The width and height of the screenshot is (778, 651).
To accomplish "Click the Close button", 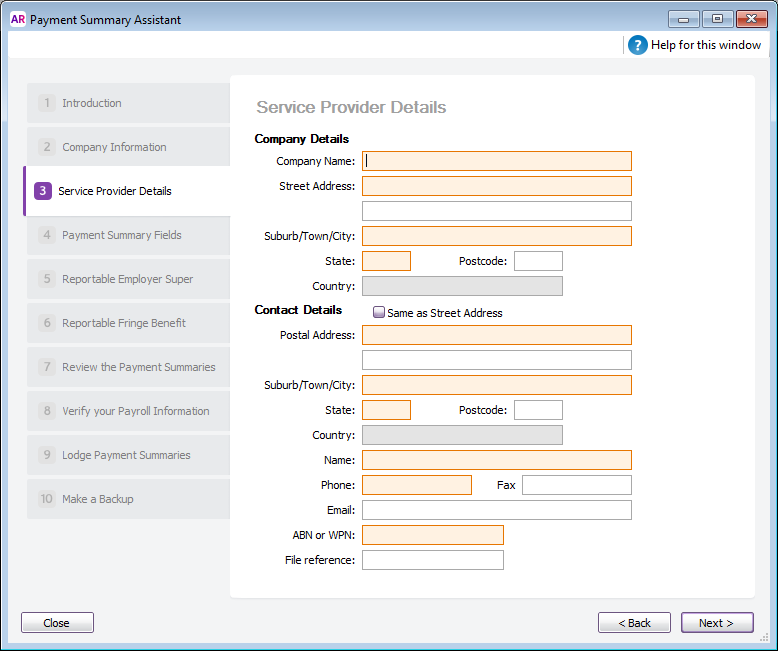I will click(x=57, y=623).
